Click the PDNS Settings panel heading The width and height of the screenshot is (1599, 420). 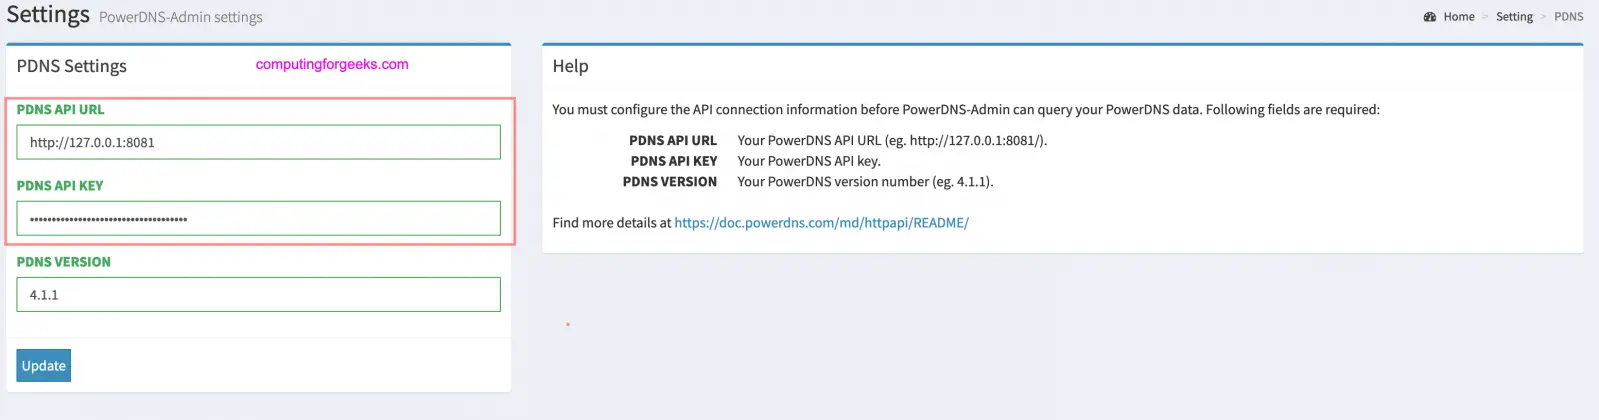[x=72, y=66]
